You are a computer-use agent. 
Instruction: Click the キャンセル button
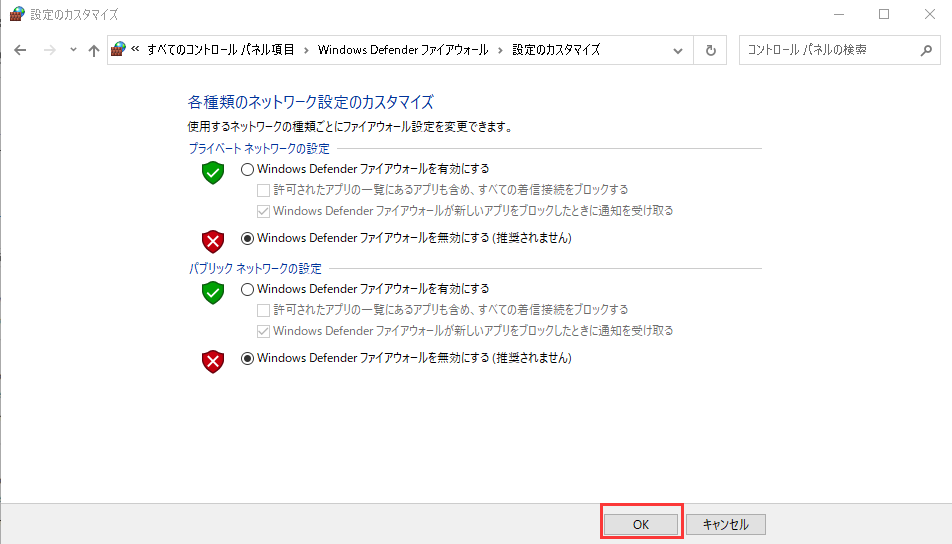click(x=725, y=524)
